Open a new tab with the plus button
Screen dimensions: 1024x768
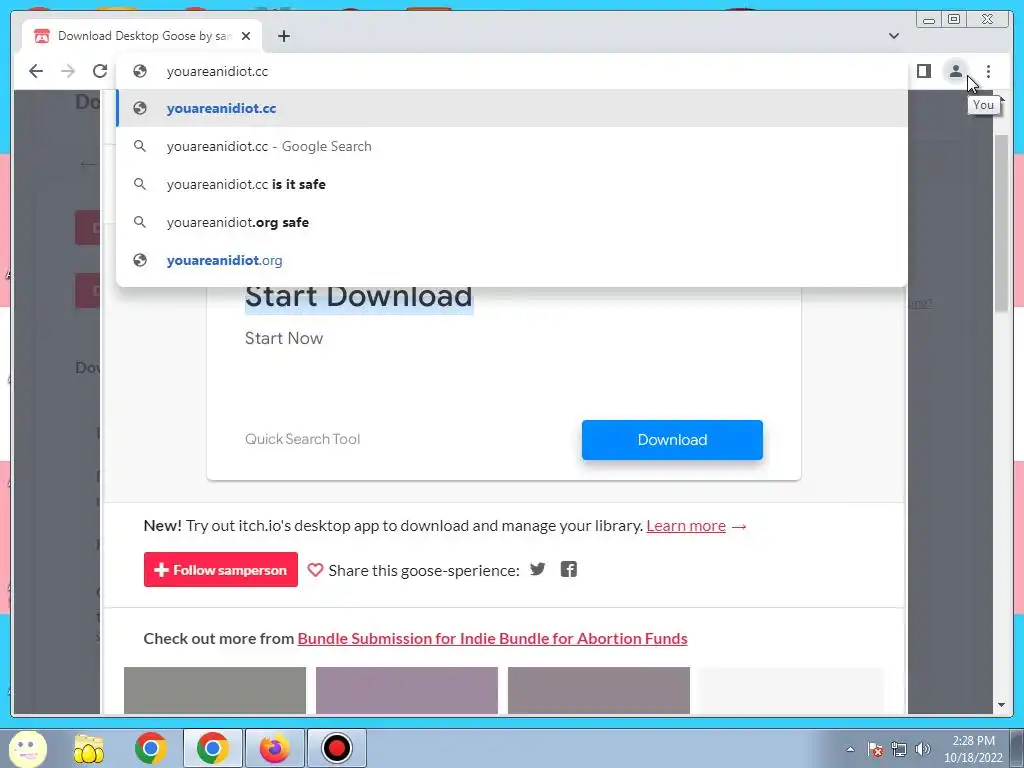pyautogui.click(x=283, y=36)
